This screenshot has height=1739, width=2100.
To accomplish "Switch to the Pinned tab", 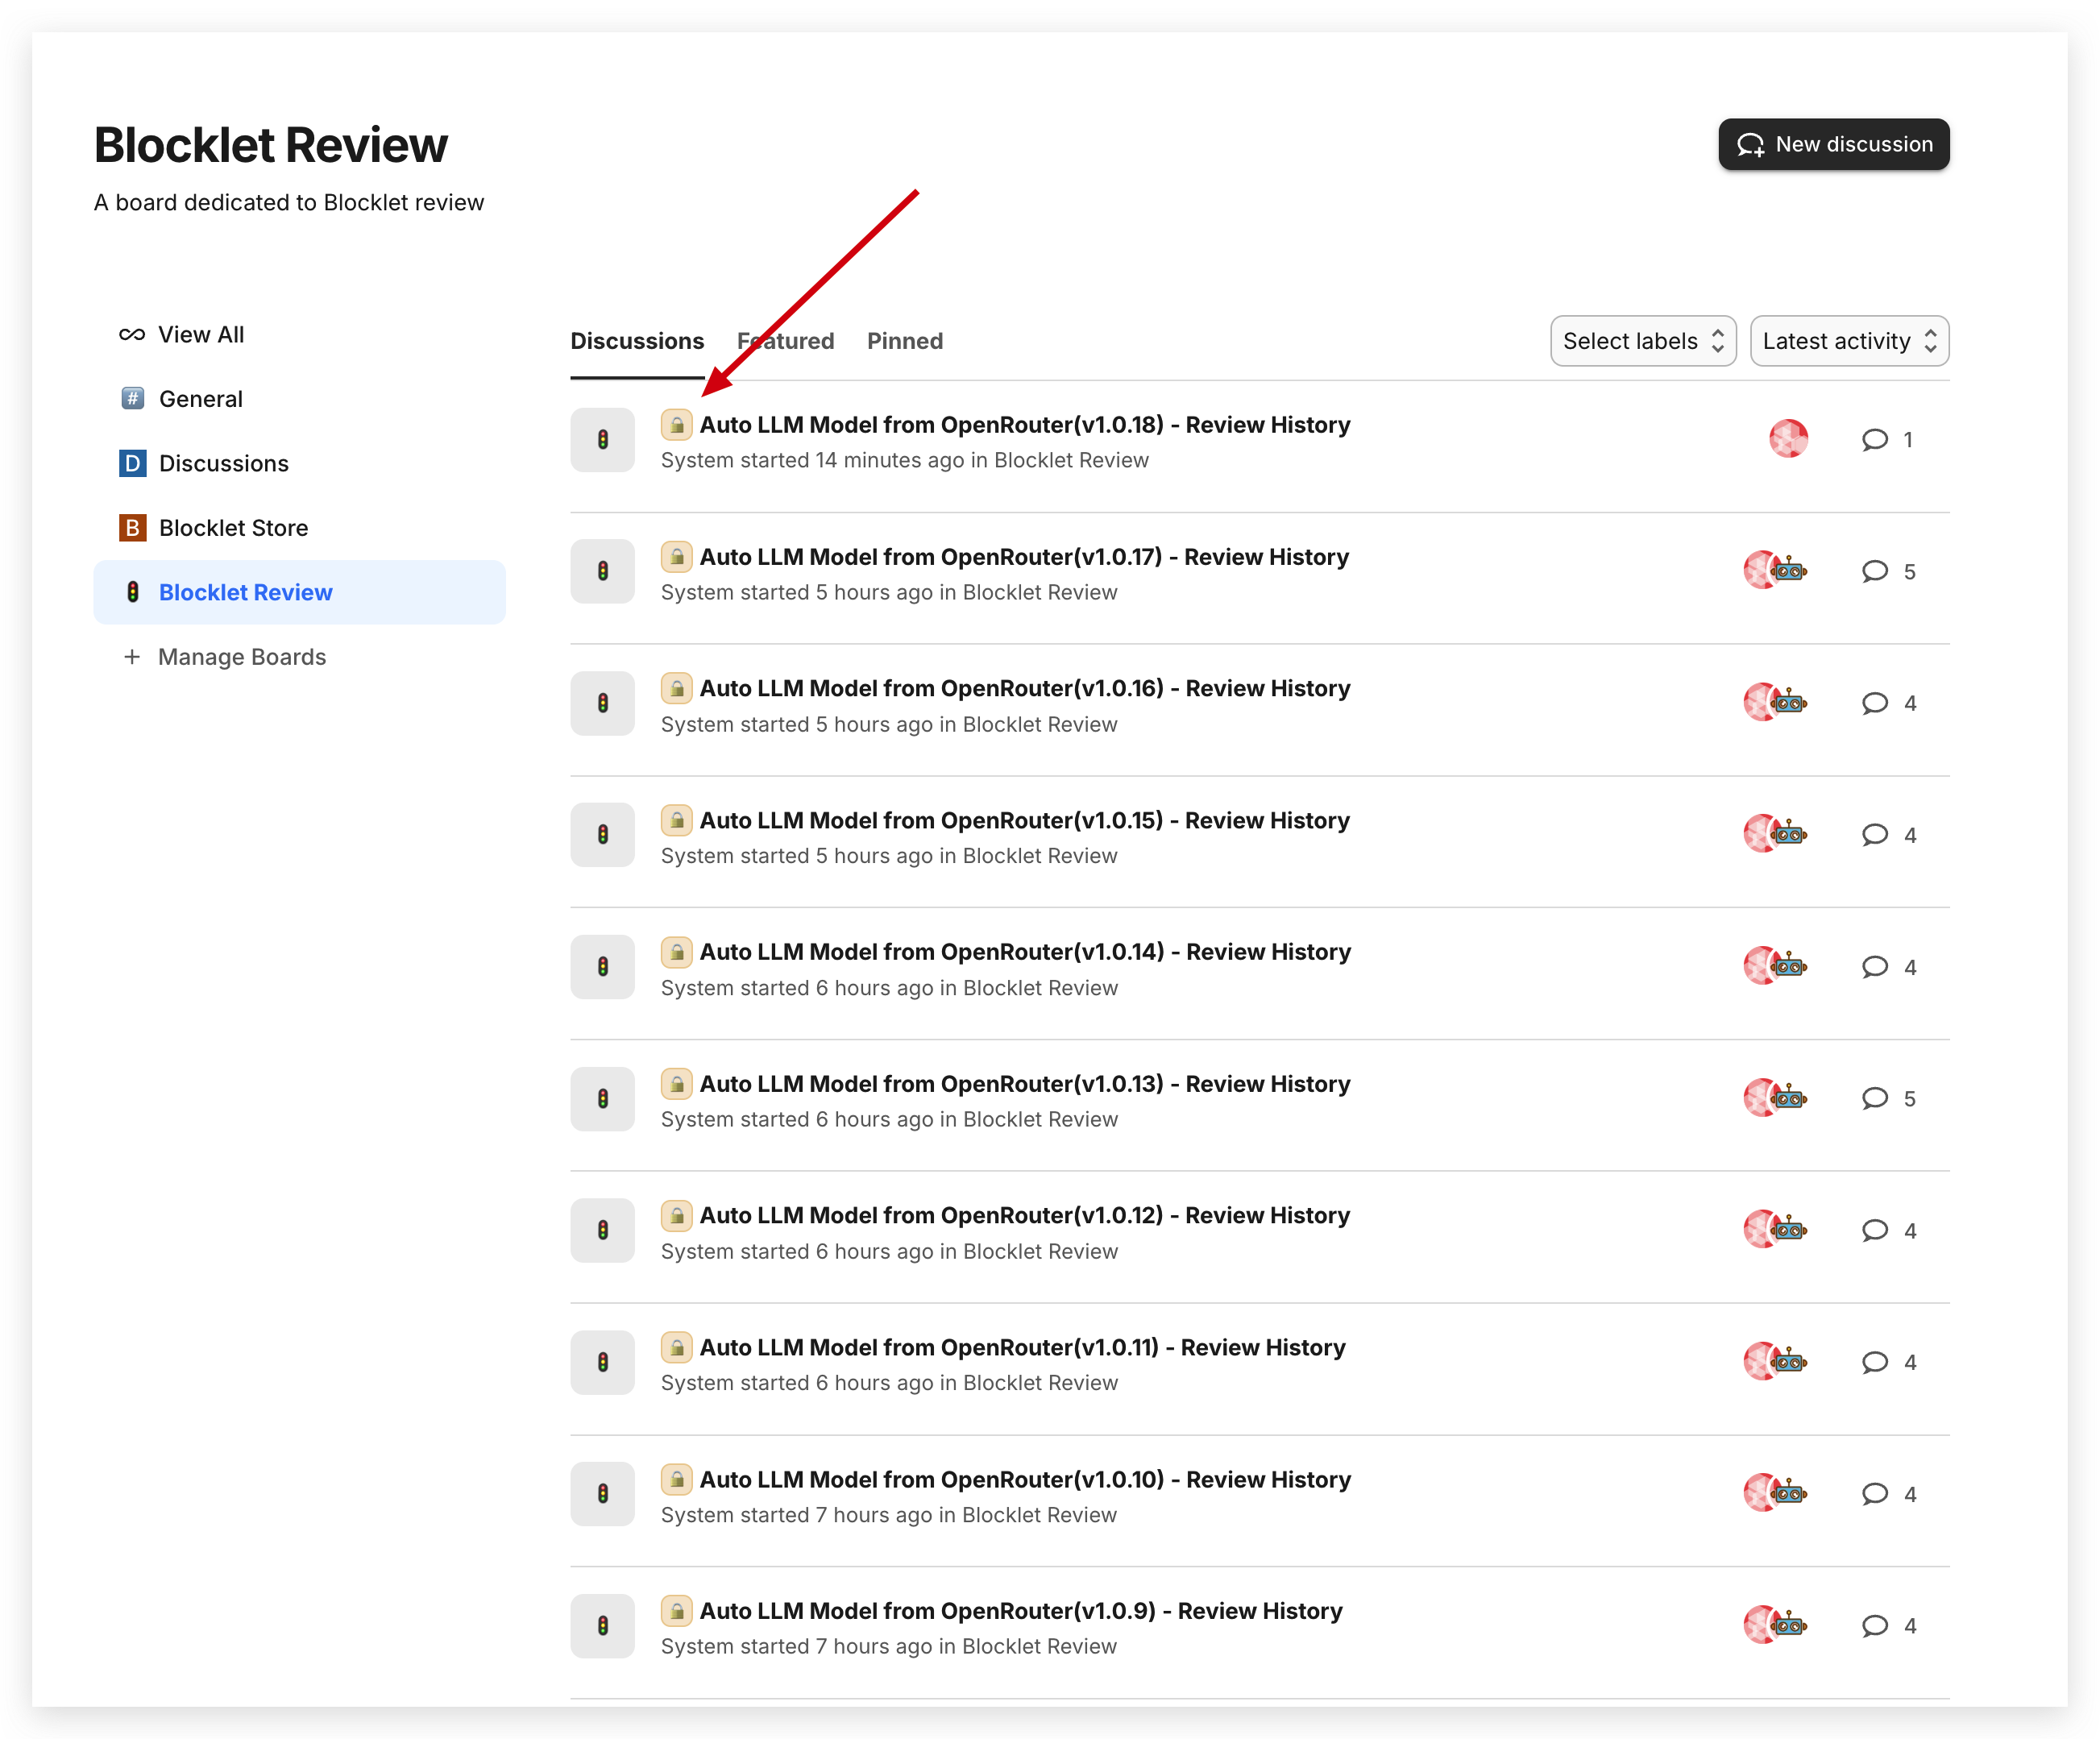I will [x=904, y=341].
